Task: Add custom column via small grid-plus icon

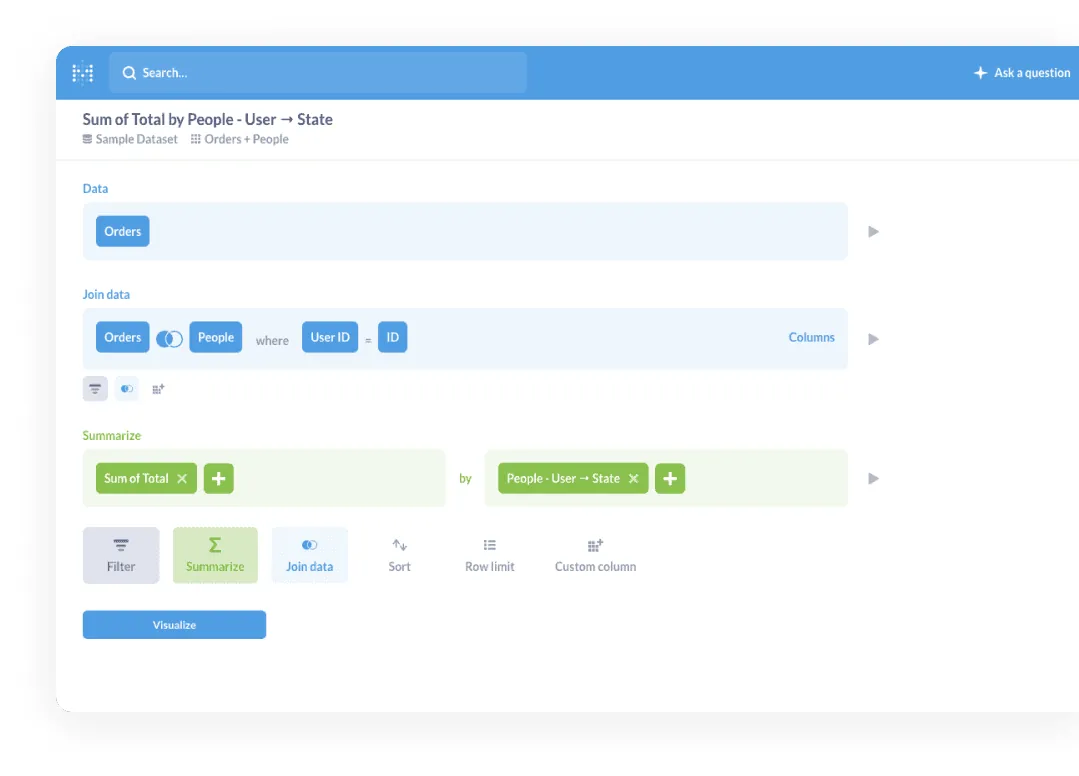Action: point(158,389)
